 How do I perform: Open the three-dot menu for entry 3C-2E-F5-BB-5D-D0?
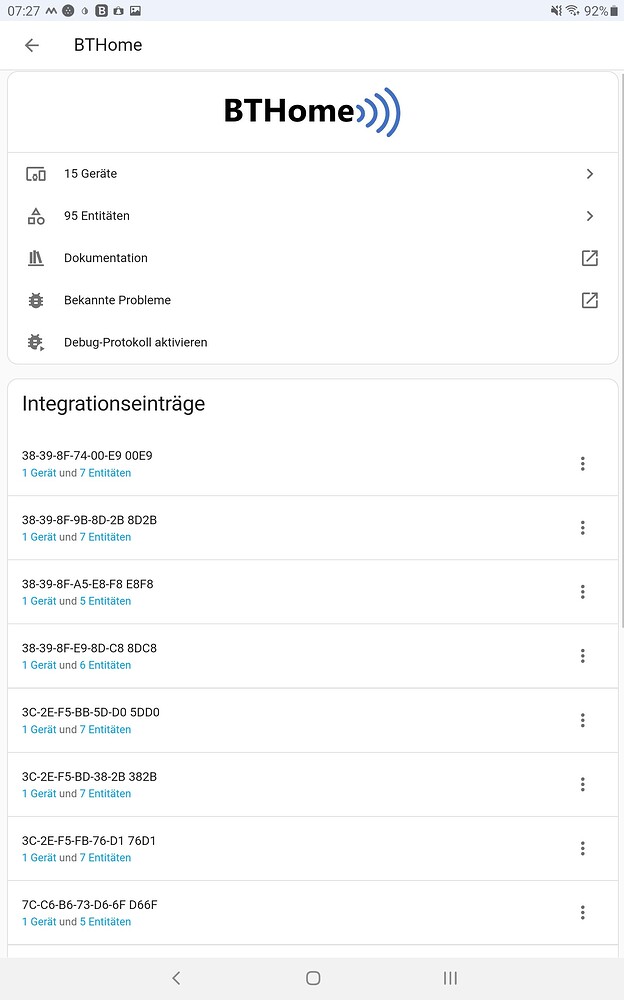point(583,720)
